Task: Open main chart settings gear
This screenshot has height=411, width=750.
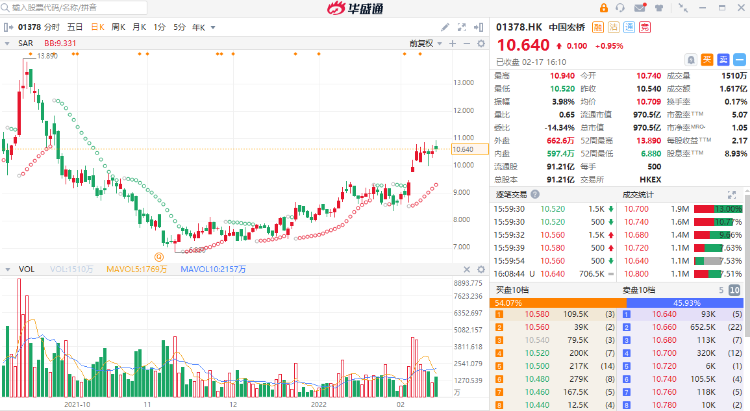Action: tap(481, 44)
